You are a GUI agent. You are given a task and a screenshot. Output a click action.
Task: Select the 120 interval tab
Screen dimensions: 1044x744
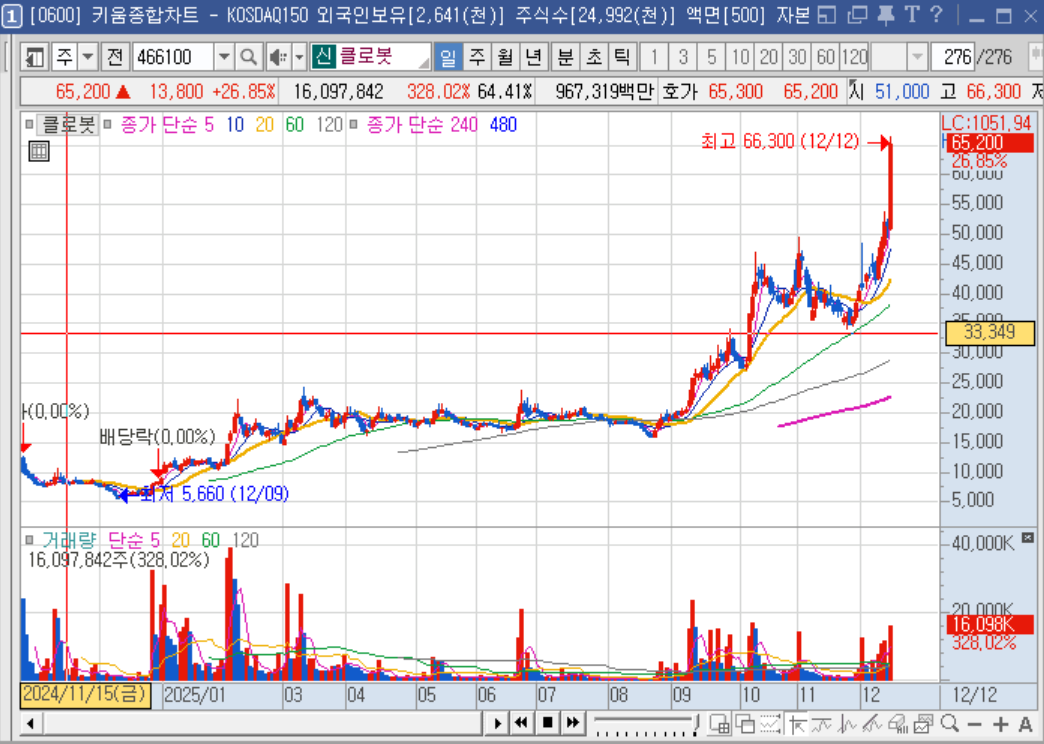[854, 58]
